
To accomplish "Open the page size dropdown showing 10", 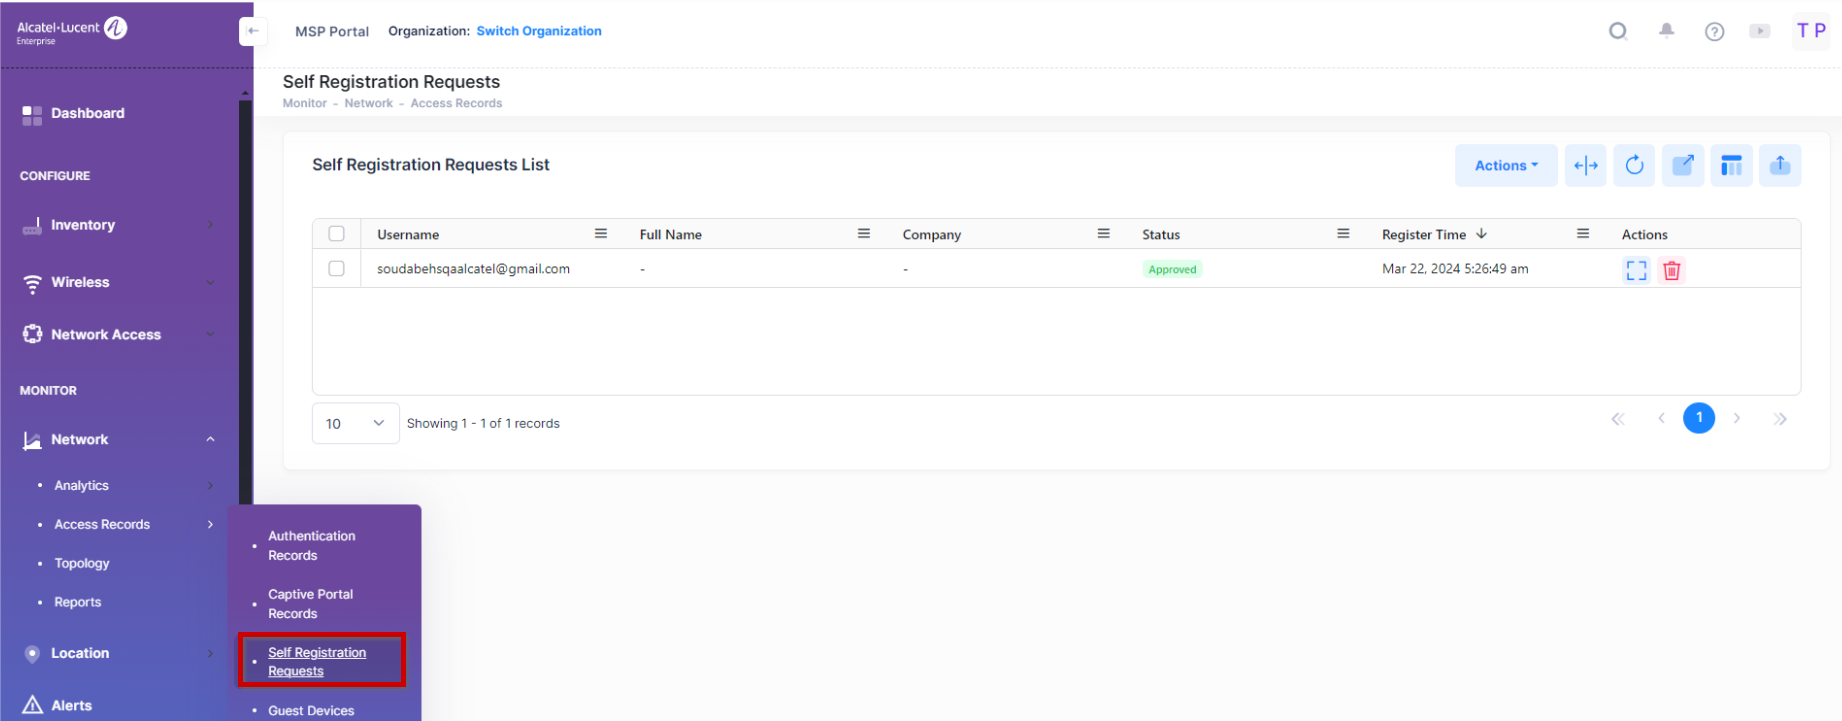I will click(355, 423).
